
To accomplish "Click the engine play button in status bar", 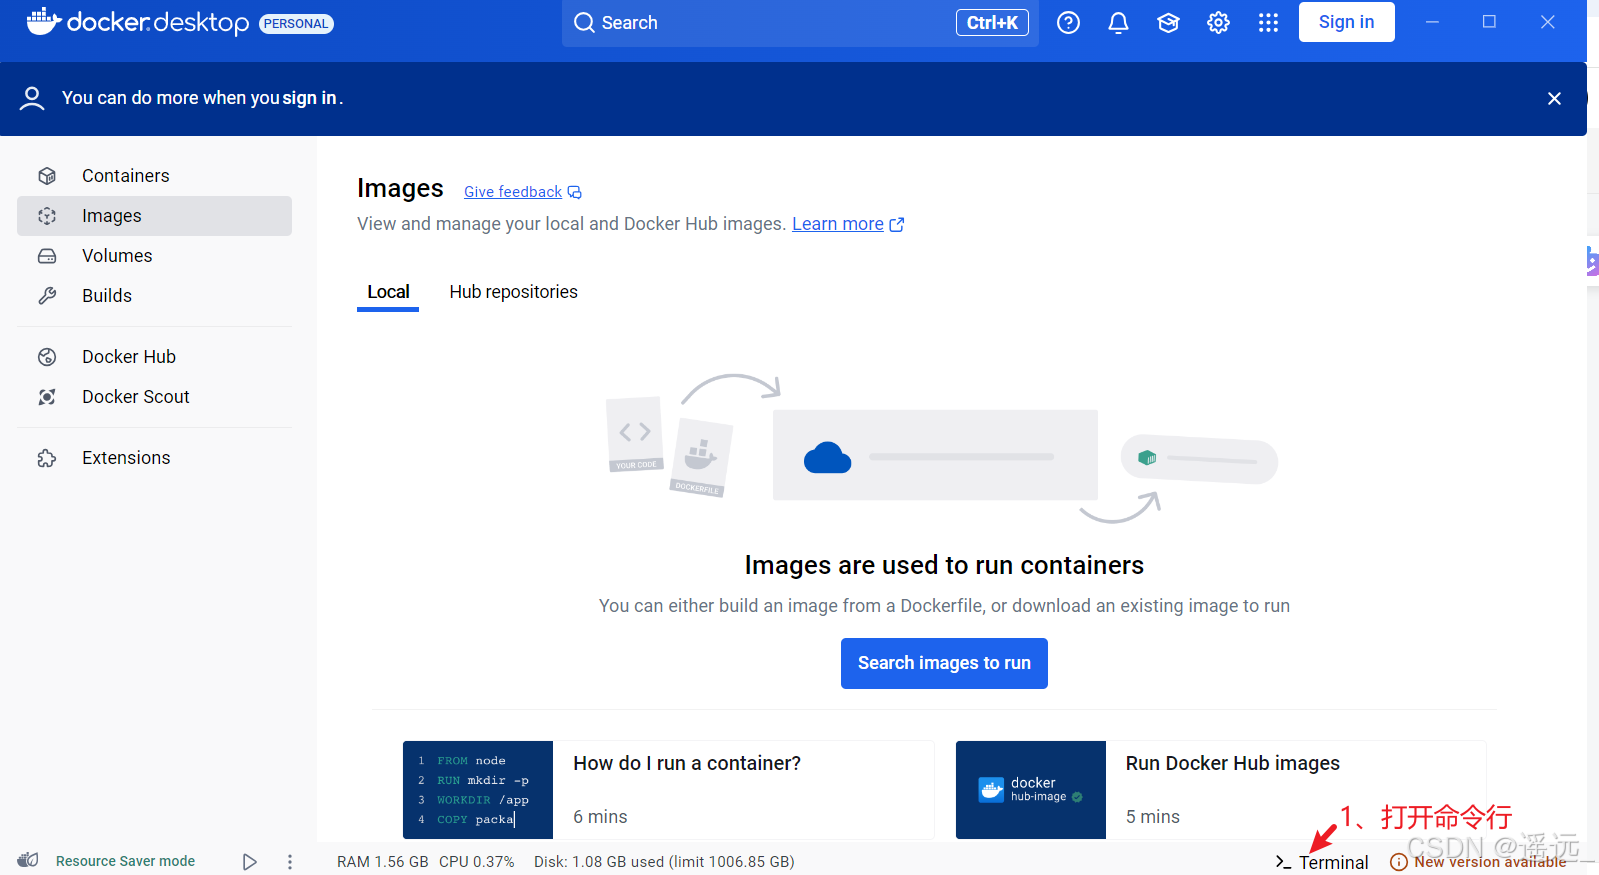I will tap(250, 861).
